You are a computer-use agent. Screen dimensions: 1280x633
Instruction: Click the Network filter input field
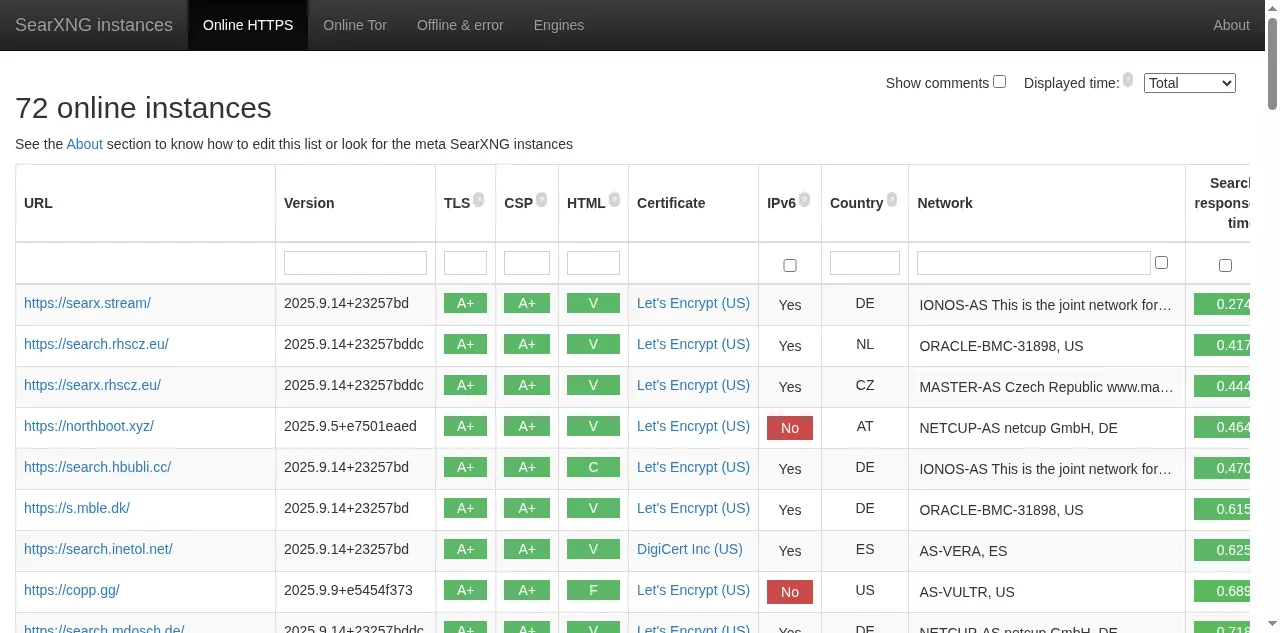pos(1034,263)
